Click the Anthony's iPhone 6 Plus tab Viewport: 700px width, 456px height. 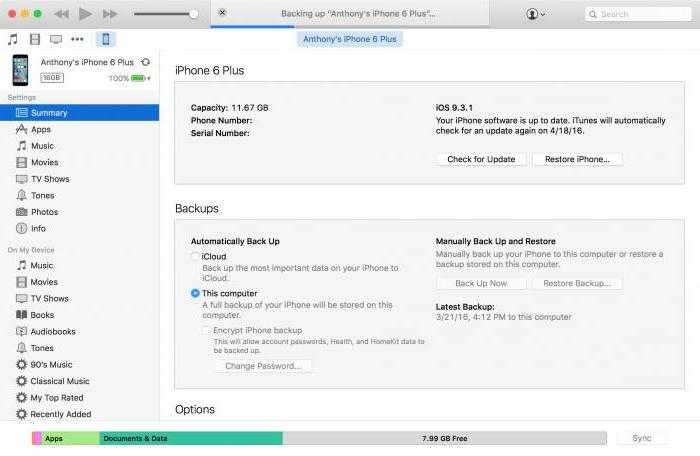click(x=350, y=39)
